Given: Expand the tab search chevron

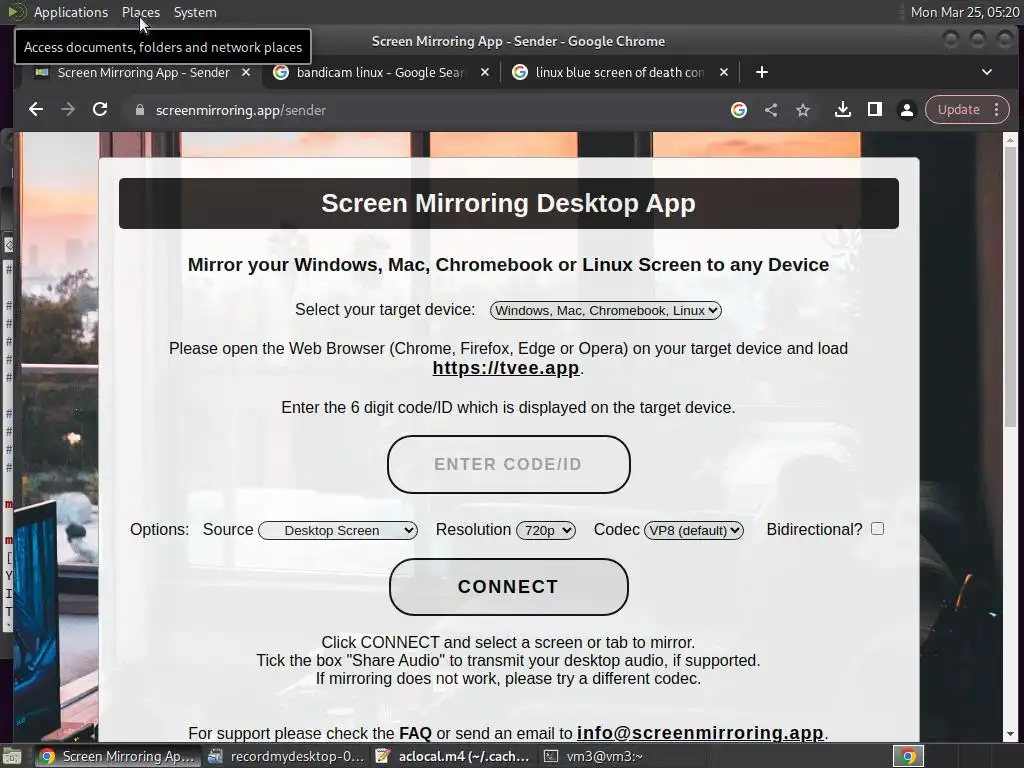Looking at the screenshot, I should coord(987,72).
